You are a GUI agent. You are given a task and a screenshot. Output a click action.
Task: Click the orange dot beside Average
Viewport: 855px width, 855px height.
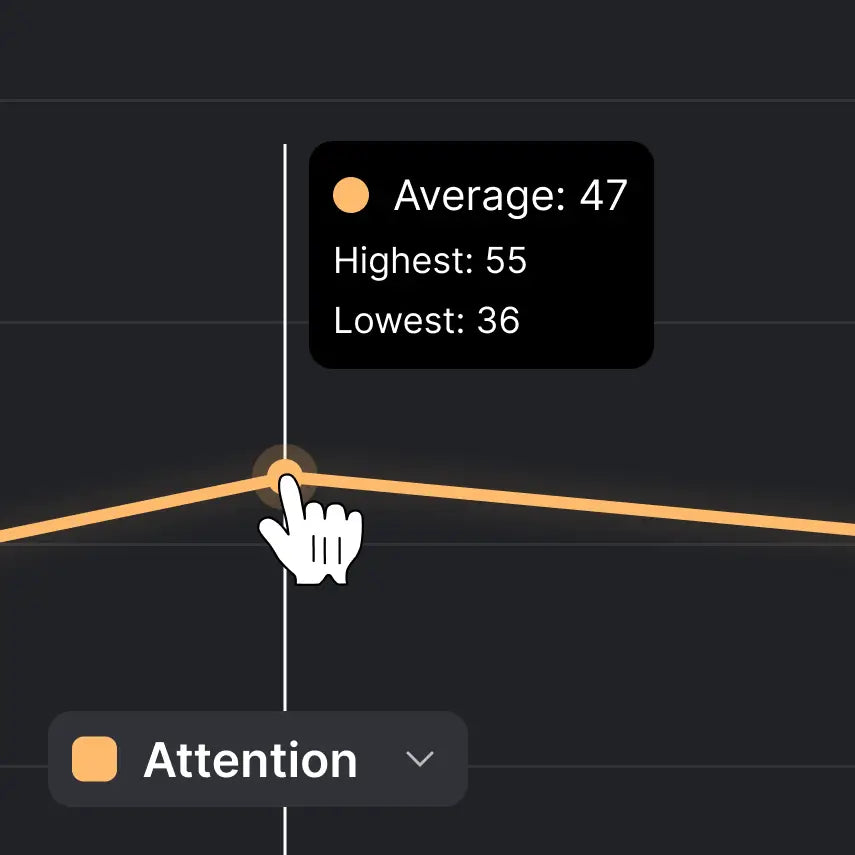click(351, 196)
